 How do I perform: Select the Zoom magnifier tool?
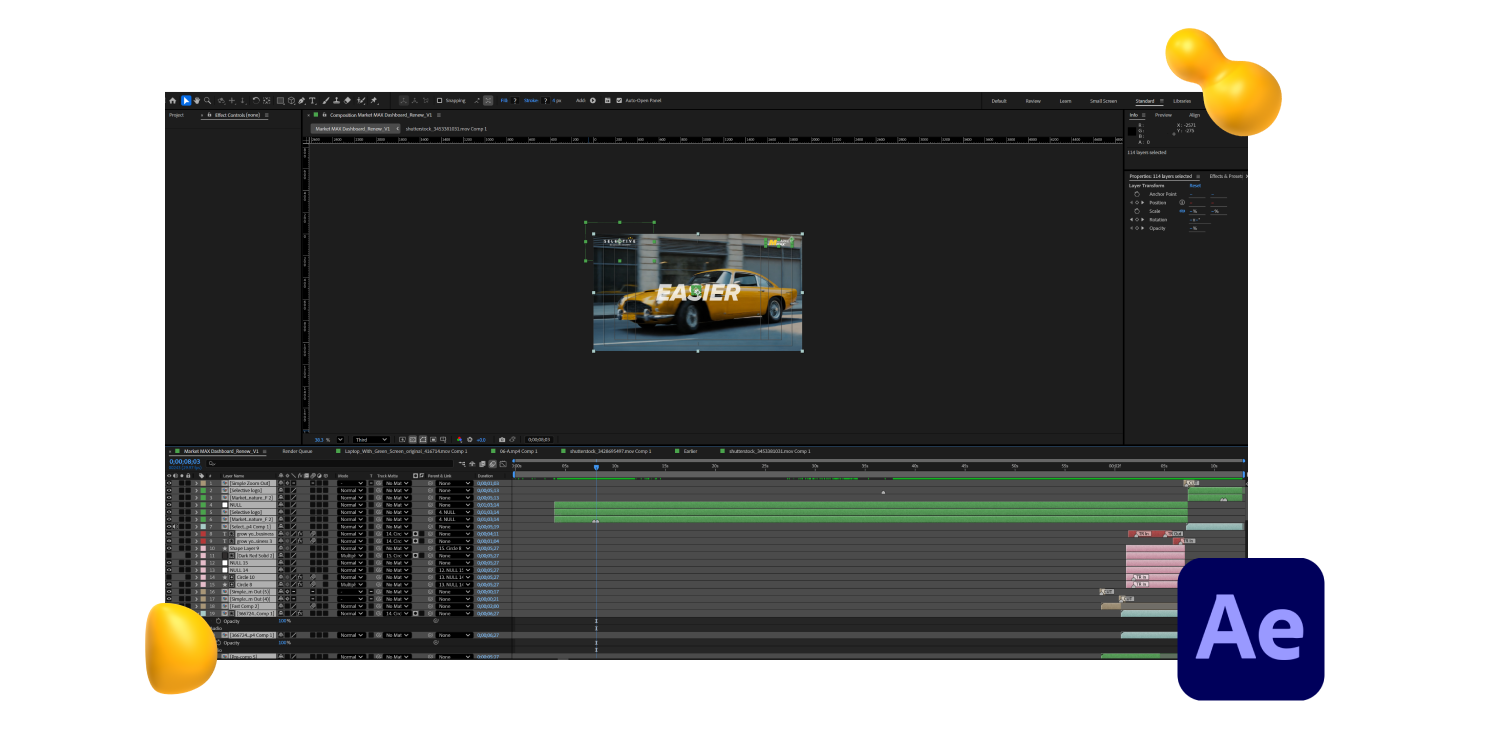(x=208, y=101)
